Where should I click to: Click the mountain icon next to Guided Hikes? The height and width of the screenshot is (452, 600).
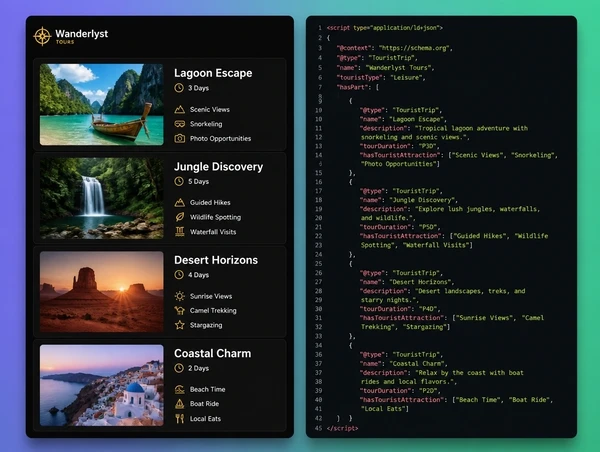click(179, 202)
